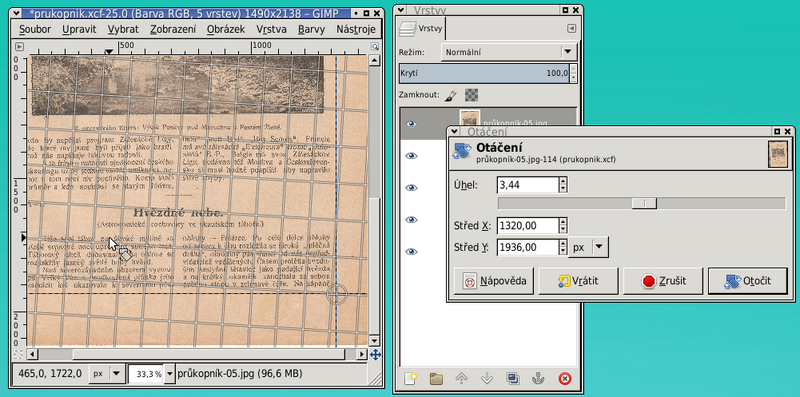800x397 pixels.
Task: Lower the layer with down arrow icon
Action: (487, 379)
